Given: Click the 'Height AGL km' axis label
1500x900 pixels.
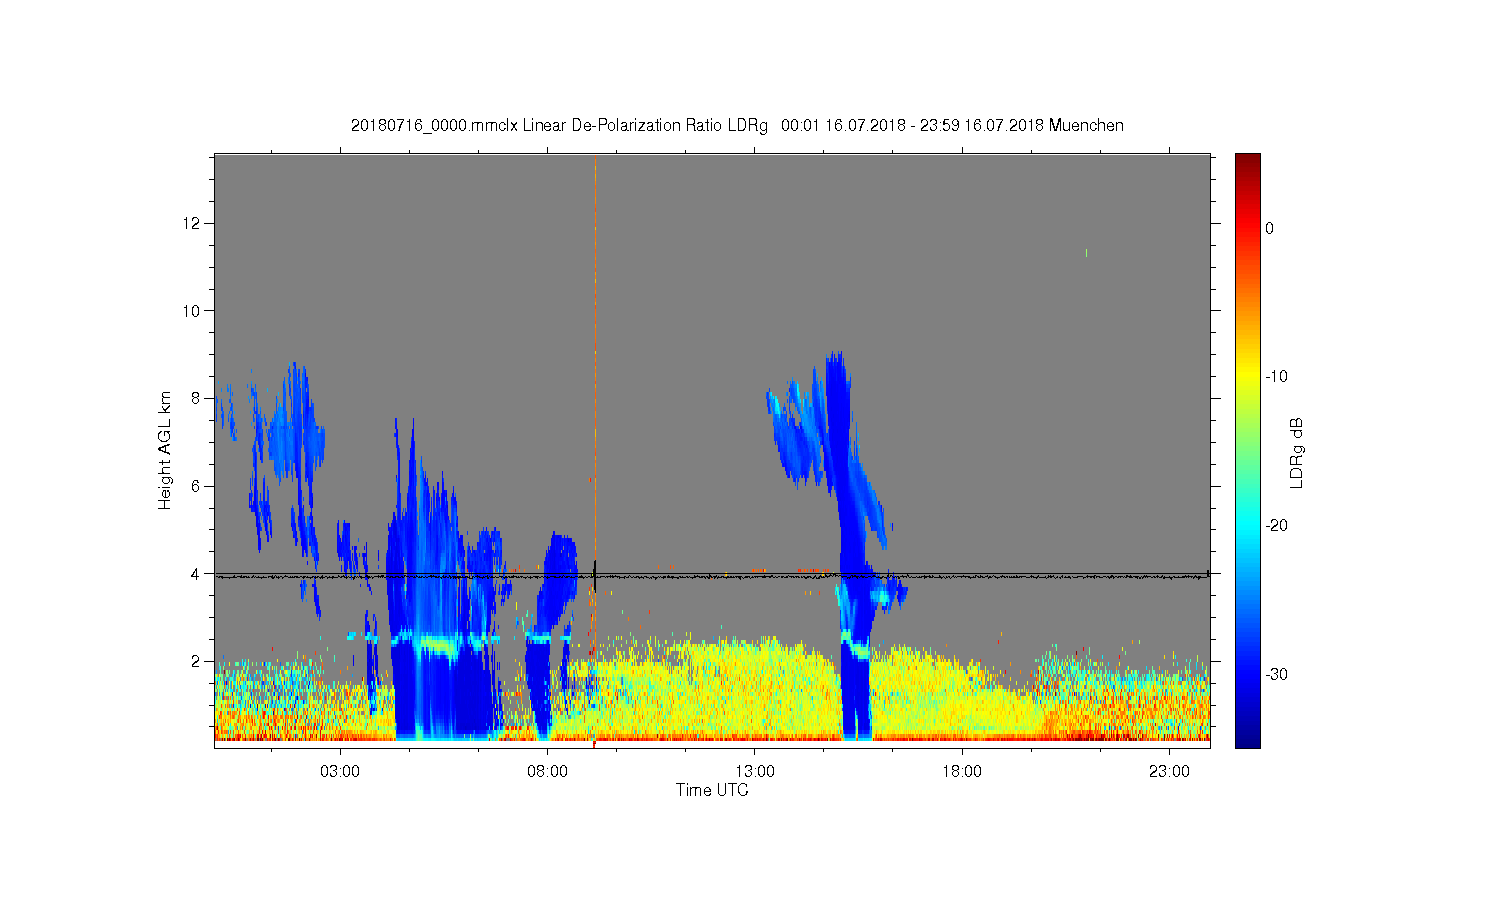Looking at the screenshot, I should 165,450.
